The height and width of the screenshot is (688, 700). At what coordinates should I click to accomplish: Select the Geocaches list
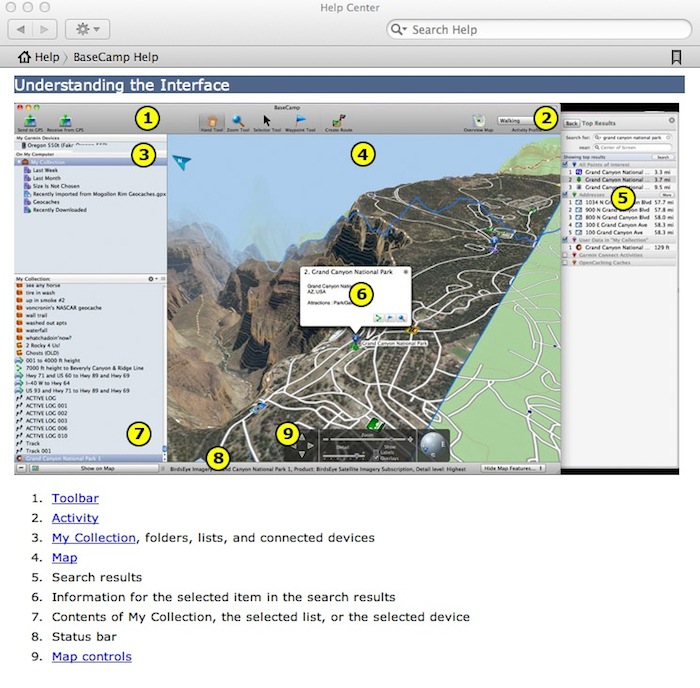click(x=46, y=202)
